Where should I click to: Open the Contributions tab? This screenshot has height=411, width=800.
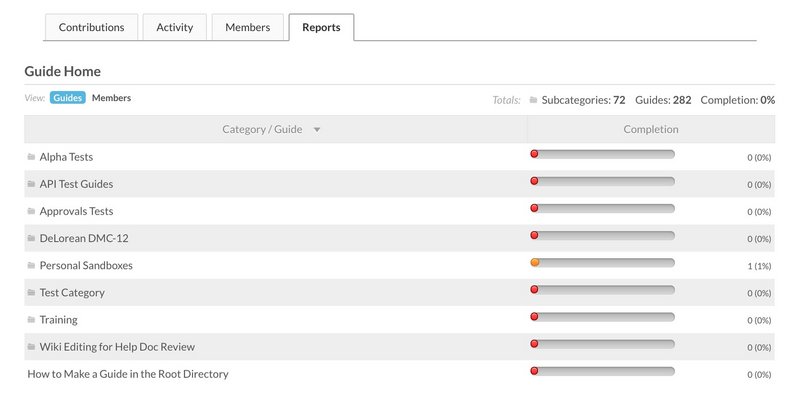click(91, 27)
